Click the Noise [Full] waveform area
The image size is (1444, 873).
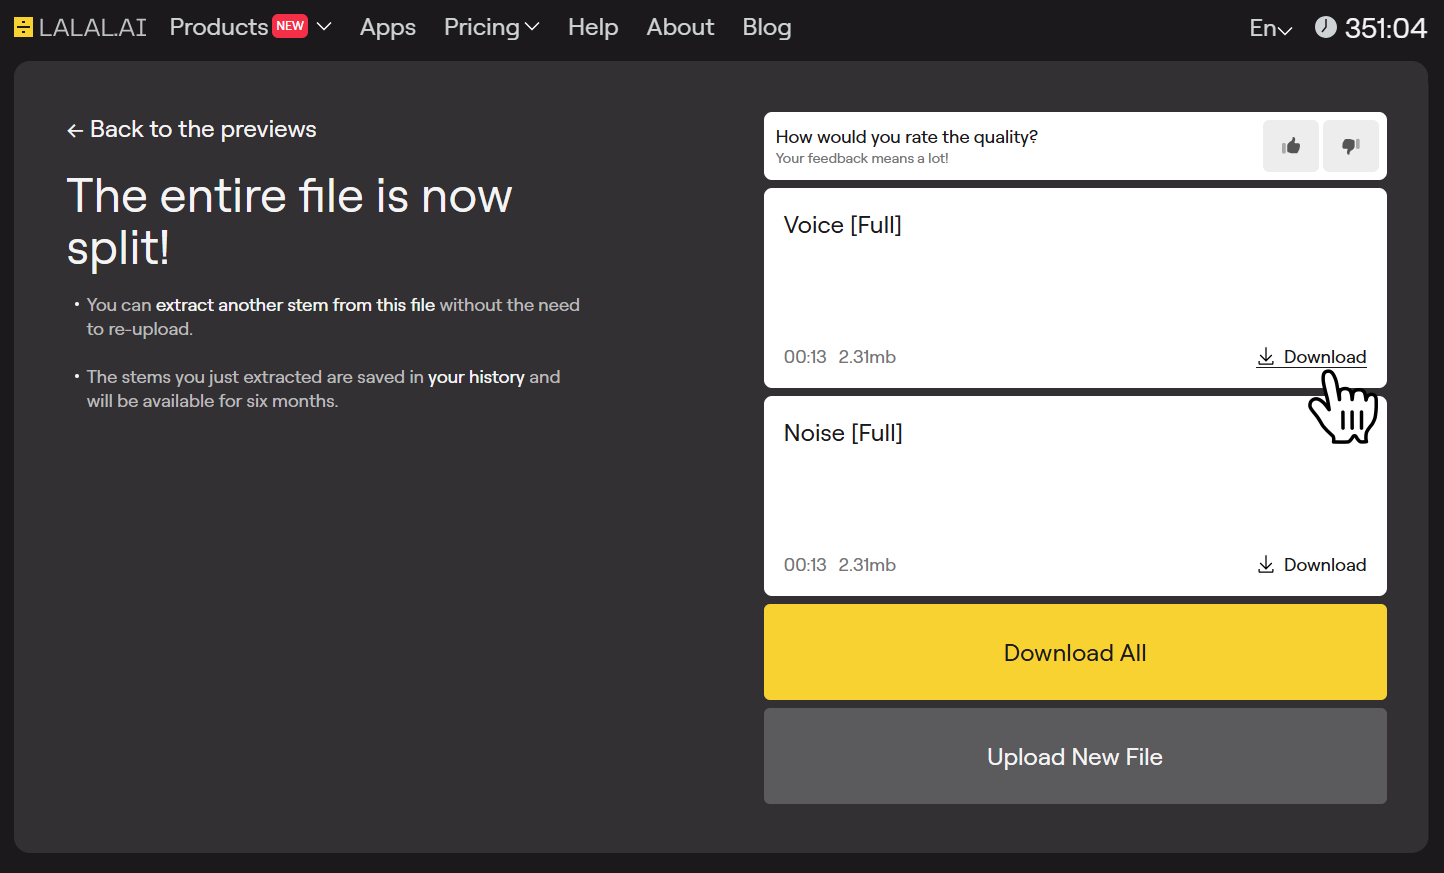tap(1075, 498)
